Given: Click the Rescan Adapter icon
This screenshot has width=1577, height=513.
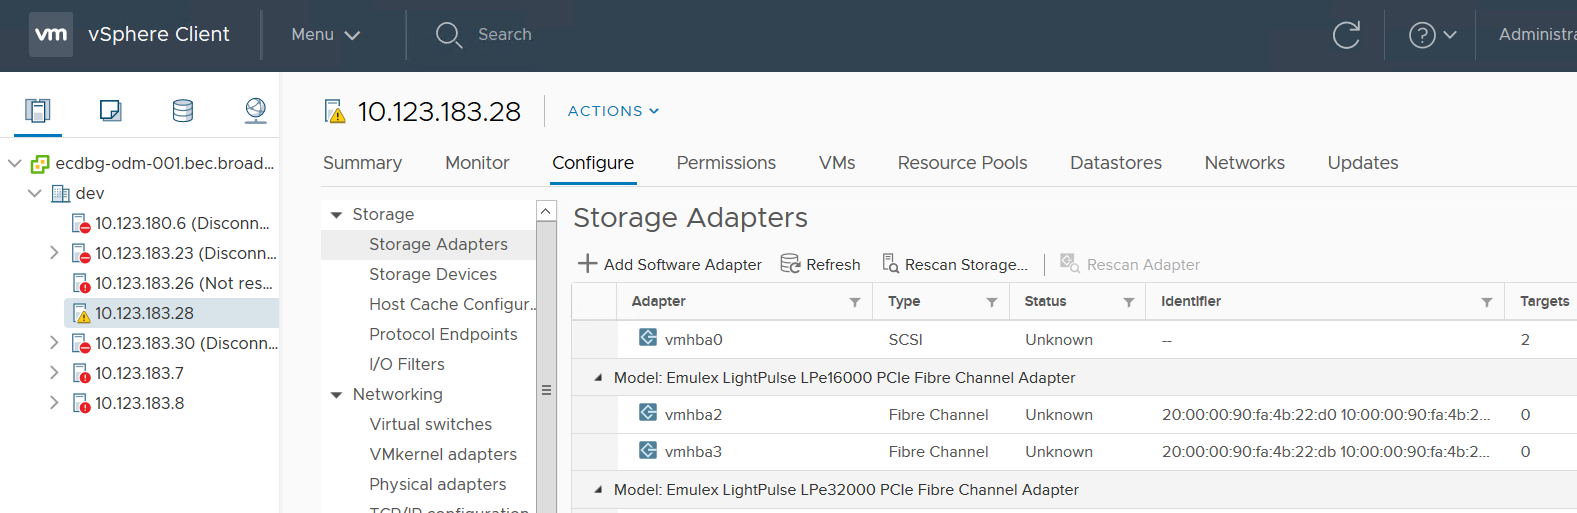Looking at the screenshot, I should click(x=1069, y=263).
